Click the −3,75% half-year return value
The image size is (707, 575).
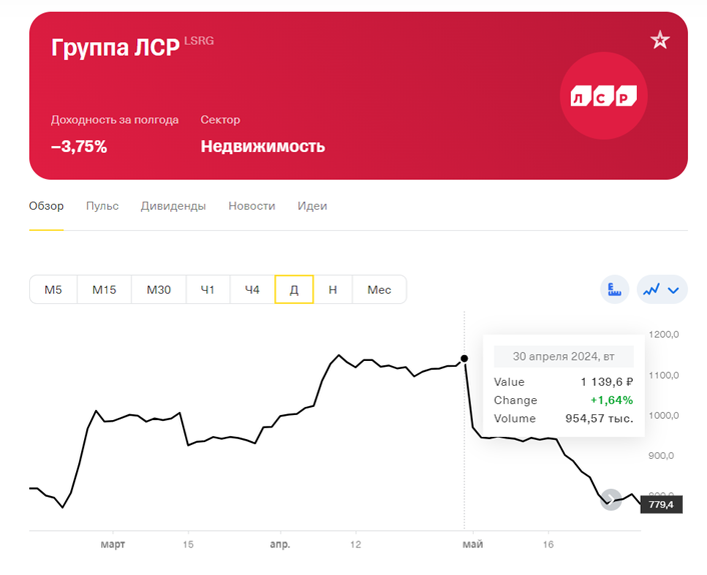79,147
